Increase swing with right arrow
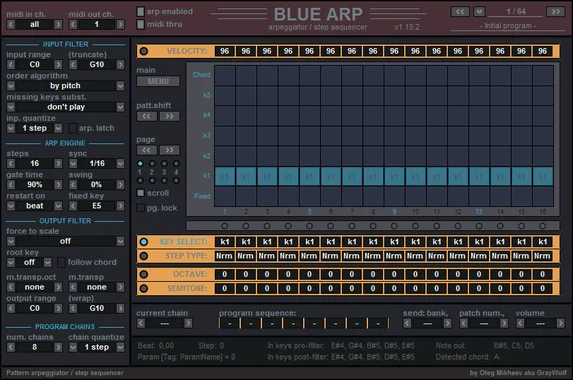 click(120, 185)
